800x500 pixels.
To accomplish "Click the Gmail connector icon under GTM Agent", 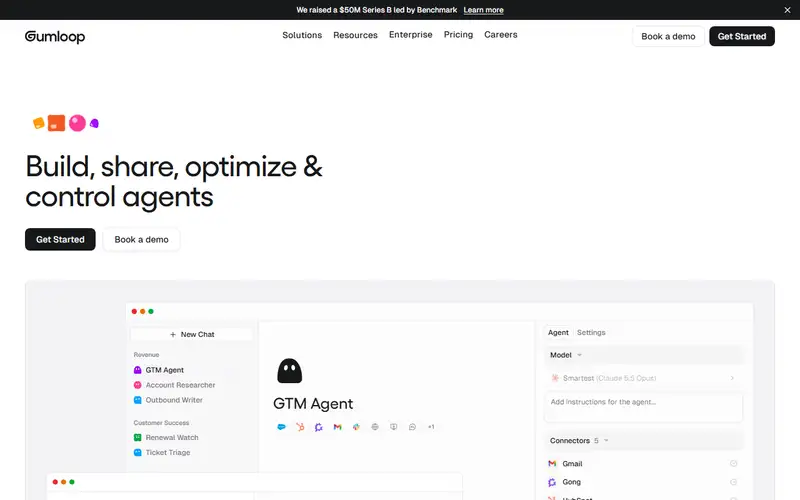I will pyautogui.click(x=337, y=427).
